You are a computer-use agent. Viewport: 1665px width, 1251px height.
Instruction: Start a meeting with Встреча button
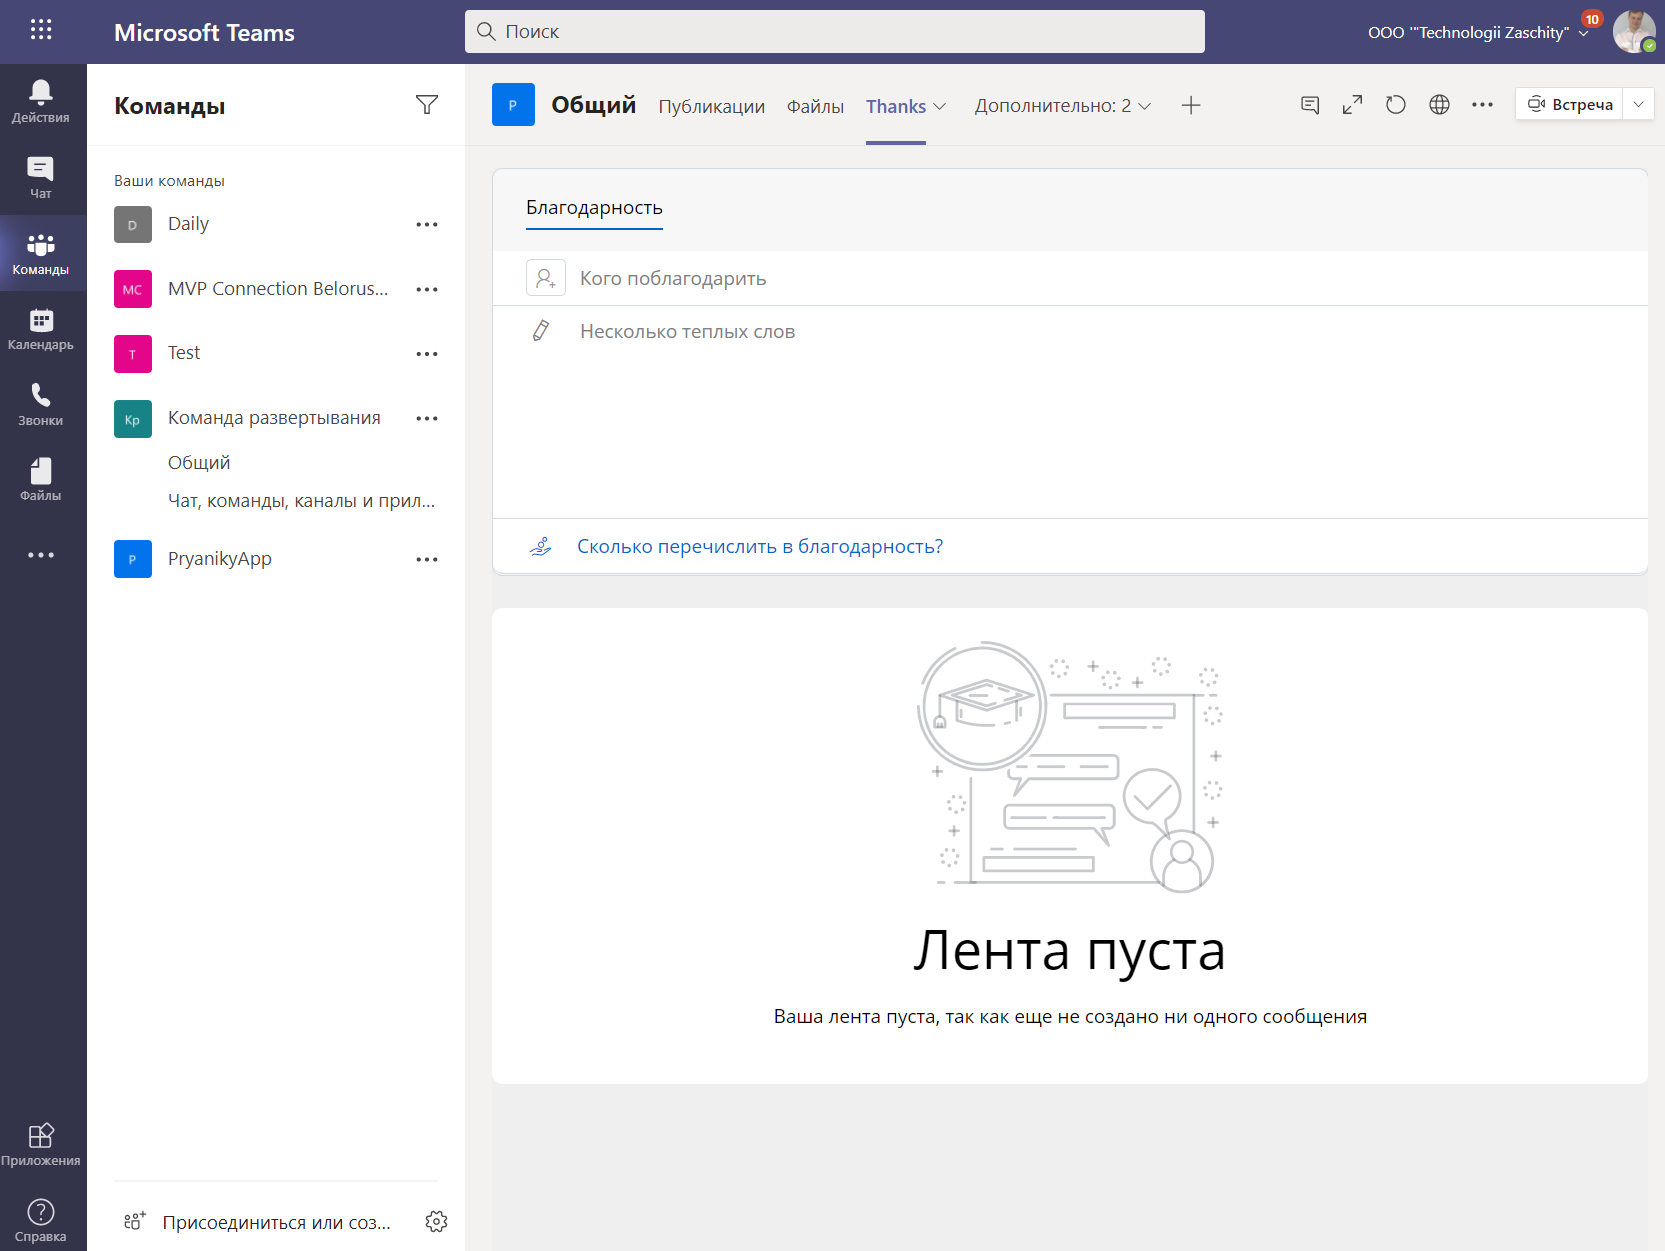tap(1570, 104)
